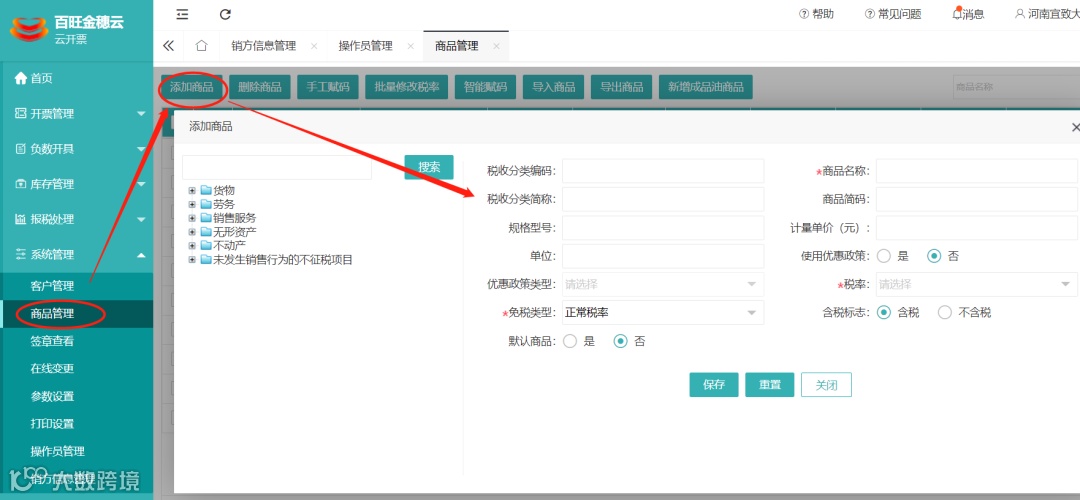Open 操作员管理 in sidebar
This screenshot has width=1080, height=500.
76,451
